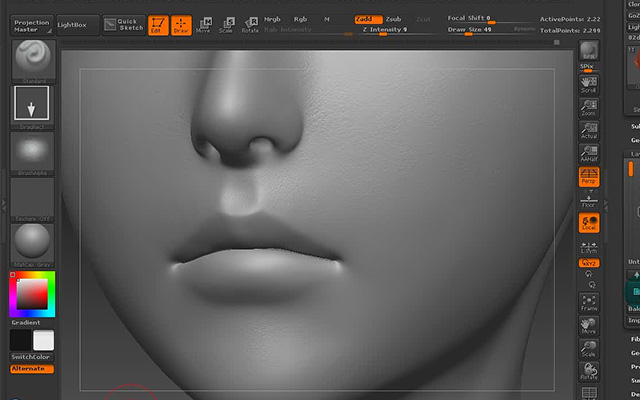Toggle Draw mode button
The image size is (640, 400).
[x=181, y=25]
